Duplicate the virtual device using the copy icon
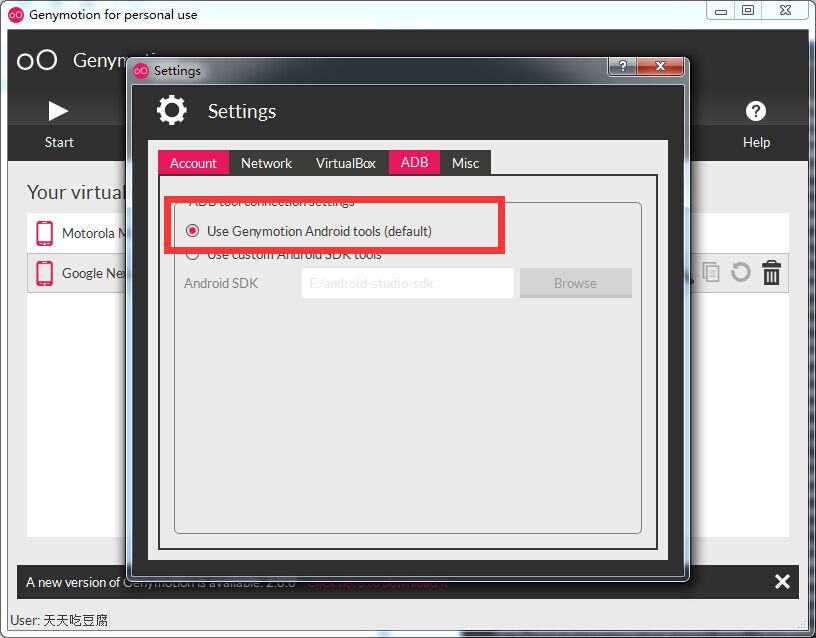The image size is (816, 638). 711,272
